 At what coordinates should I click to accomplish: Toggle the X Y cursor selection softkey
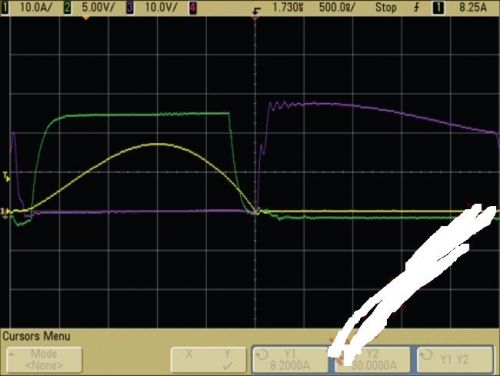208,359
